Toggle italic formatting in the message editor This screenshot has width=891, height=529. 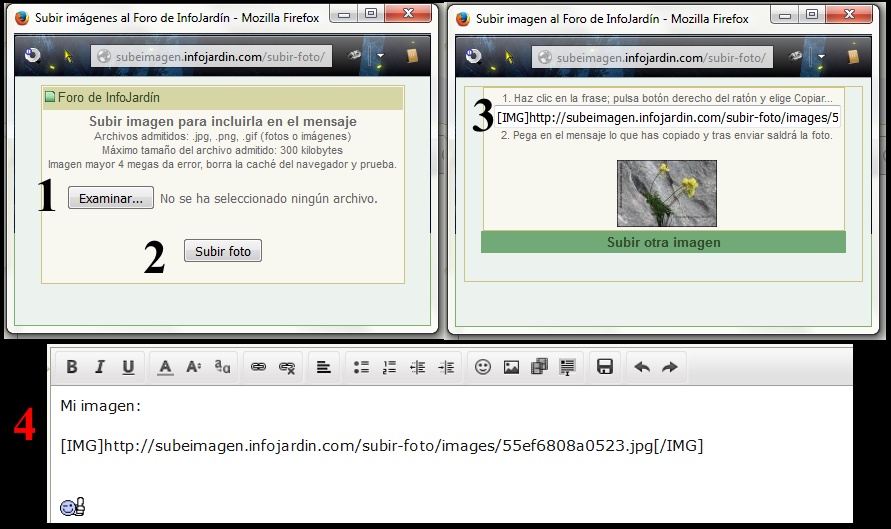100,366
